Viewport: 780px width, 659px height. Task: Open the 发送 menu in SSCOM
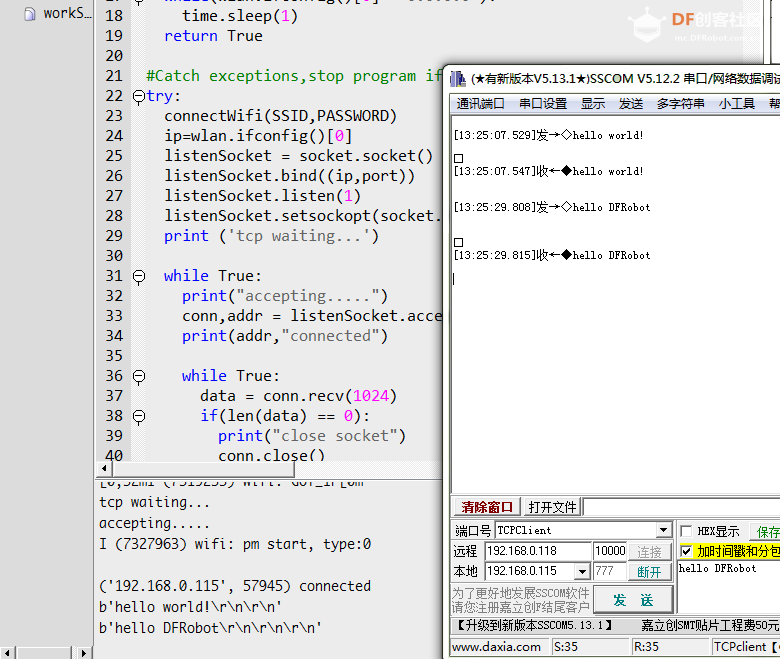pos(631,103)
